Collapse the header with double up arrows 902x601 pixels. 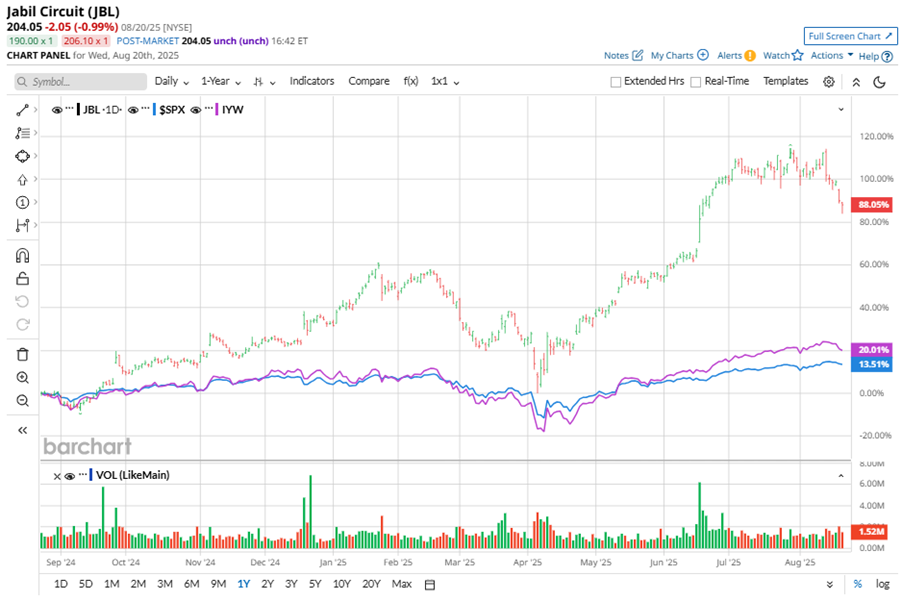click(x=856, y=82)
